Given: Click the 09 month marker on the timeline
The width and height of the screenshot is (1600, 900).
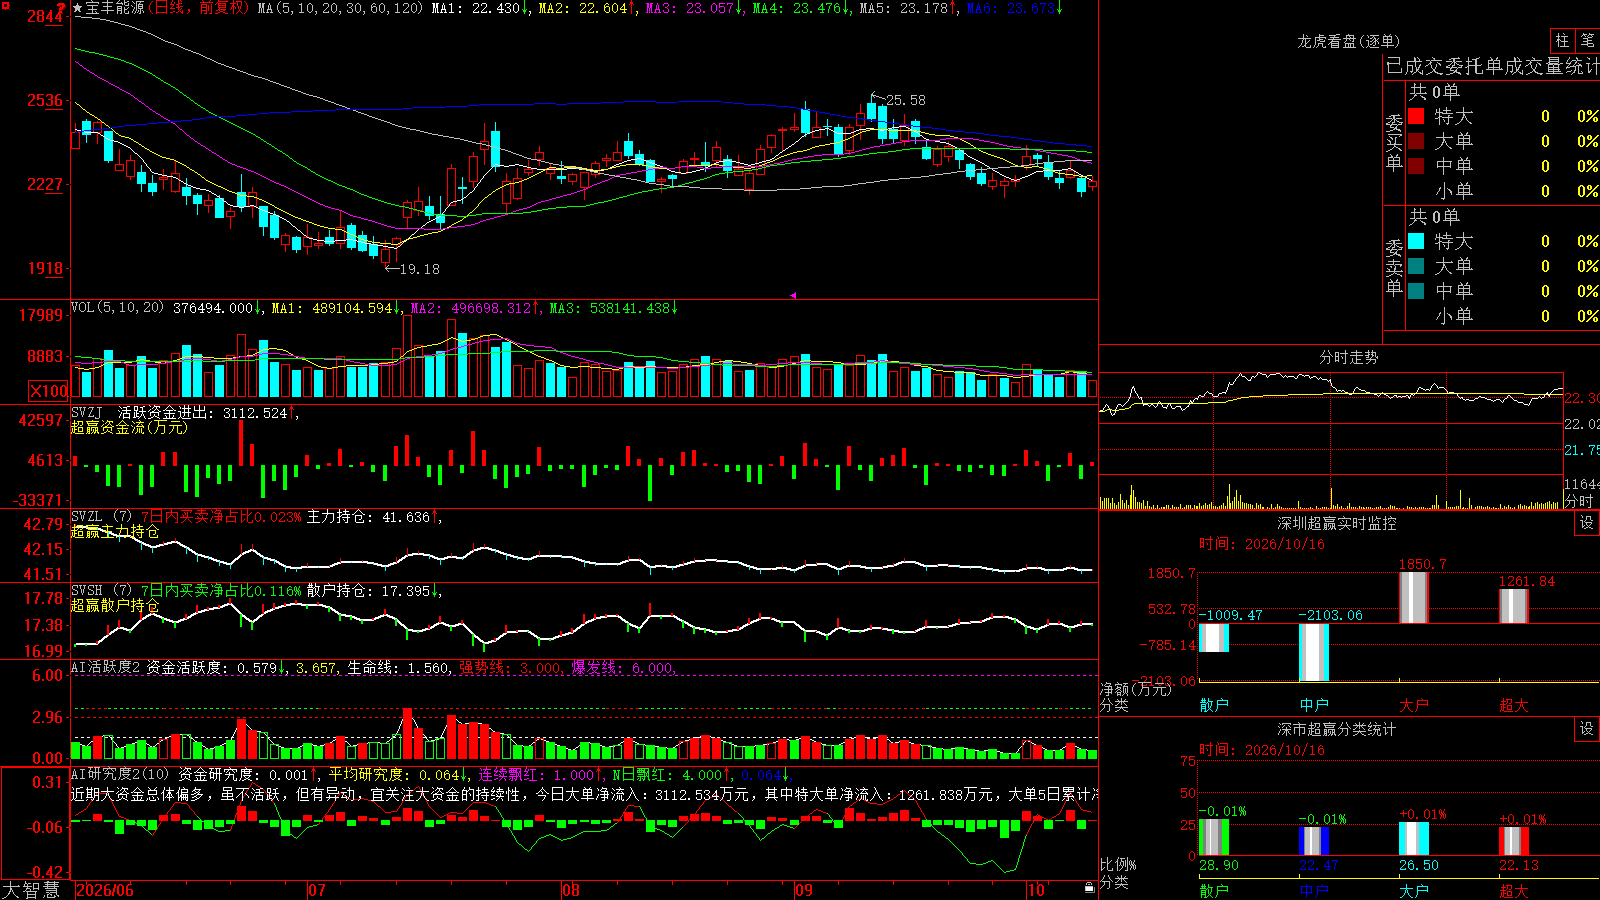Looking at the screenshot, I should 803,889.
